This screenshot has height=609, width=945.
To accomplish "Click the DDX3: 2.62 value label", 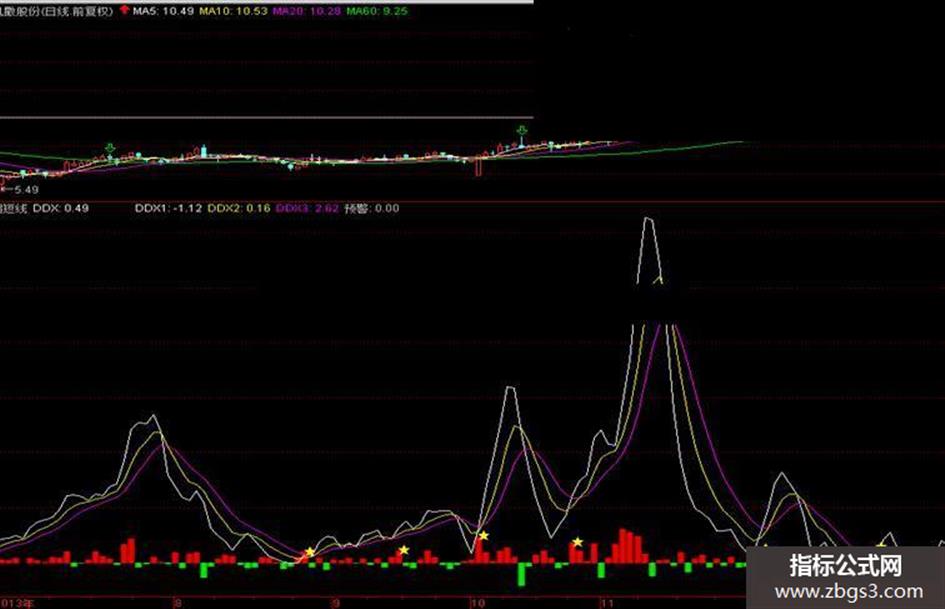I will [x=307, y=208].
